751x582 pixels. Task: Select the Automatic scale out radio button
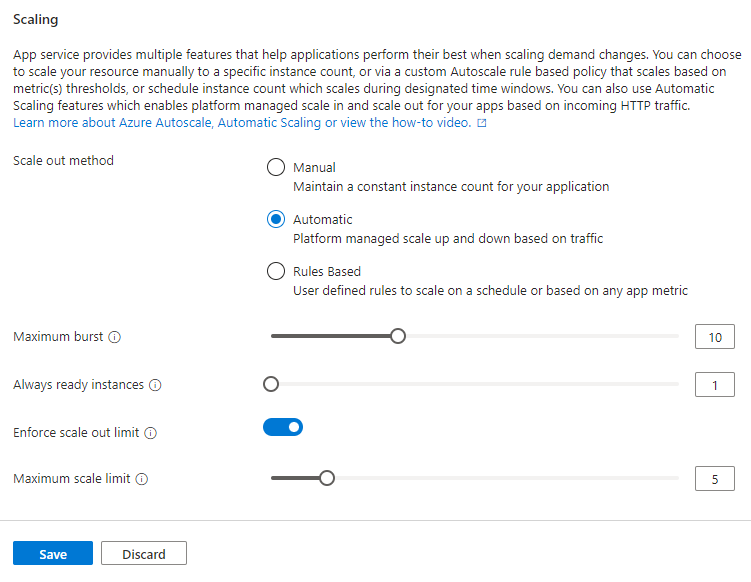pos(276,219)
